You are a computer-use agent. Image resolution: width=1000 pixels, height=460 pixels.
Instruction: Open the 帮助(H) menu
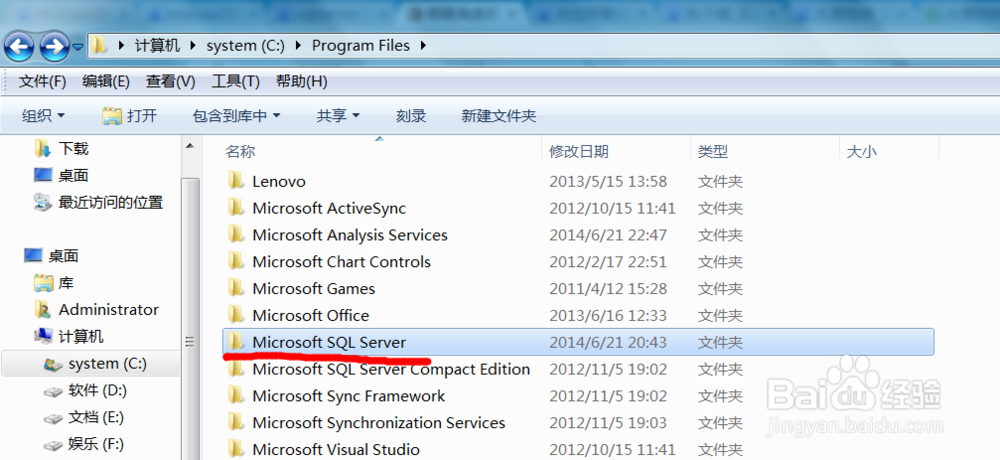tap(302, 82)
